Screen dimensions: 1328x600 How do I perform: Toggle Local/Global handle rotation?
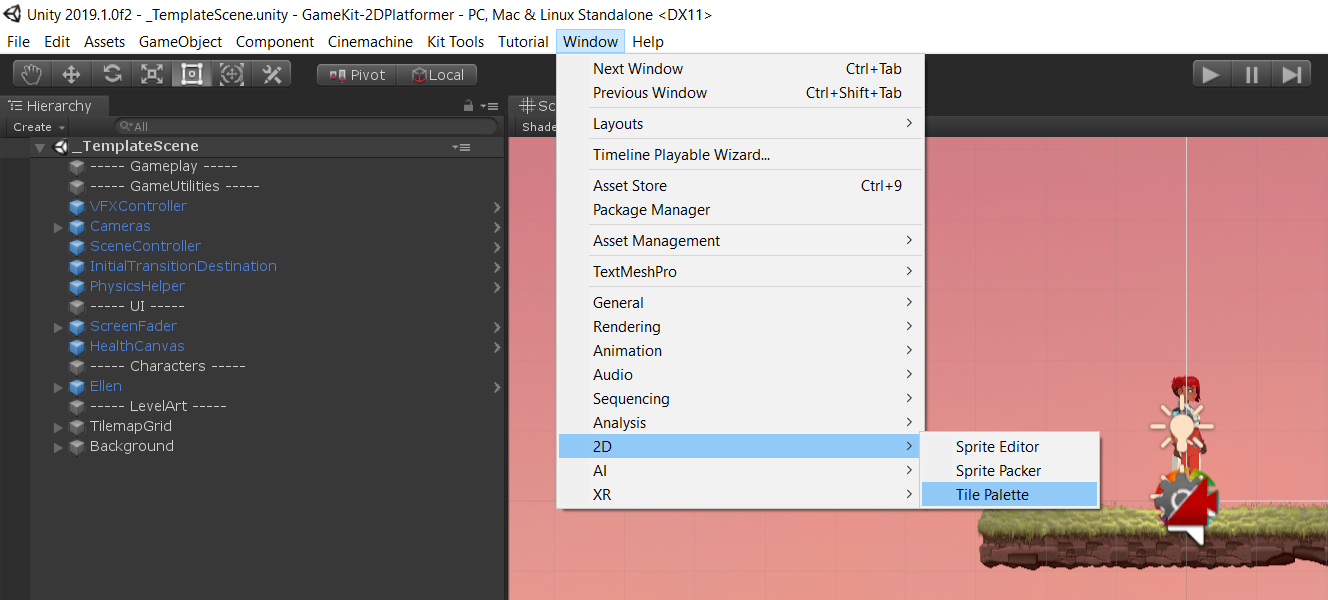437,75
